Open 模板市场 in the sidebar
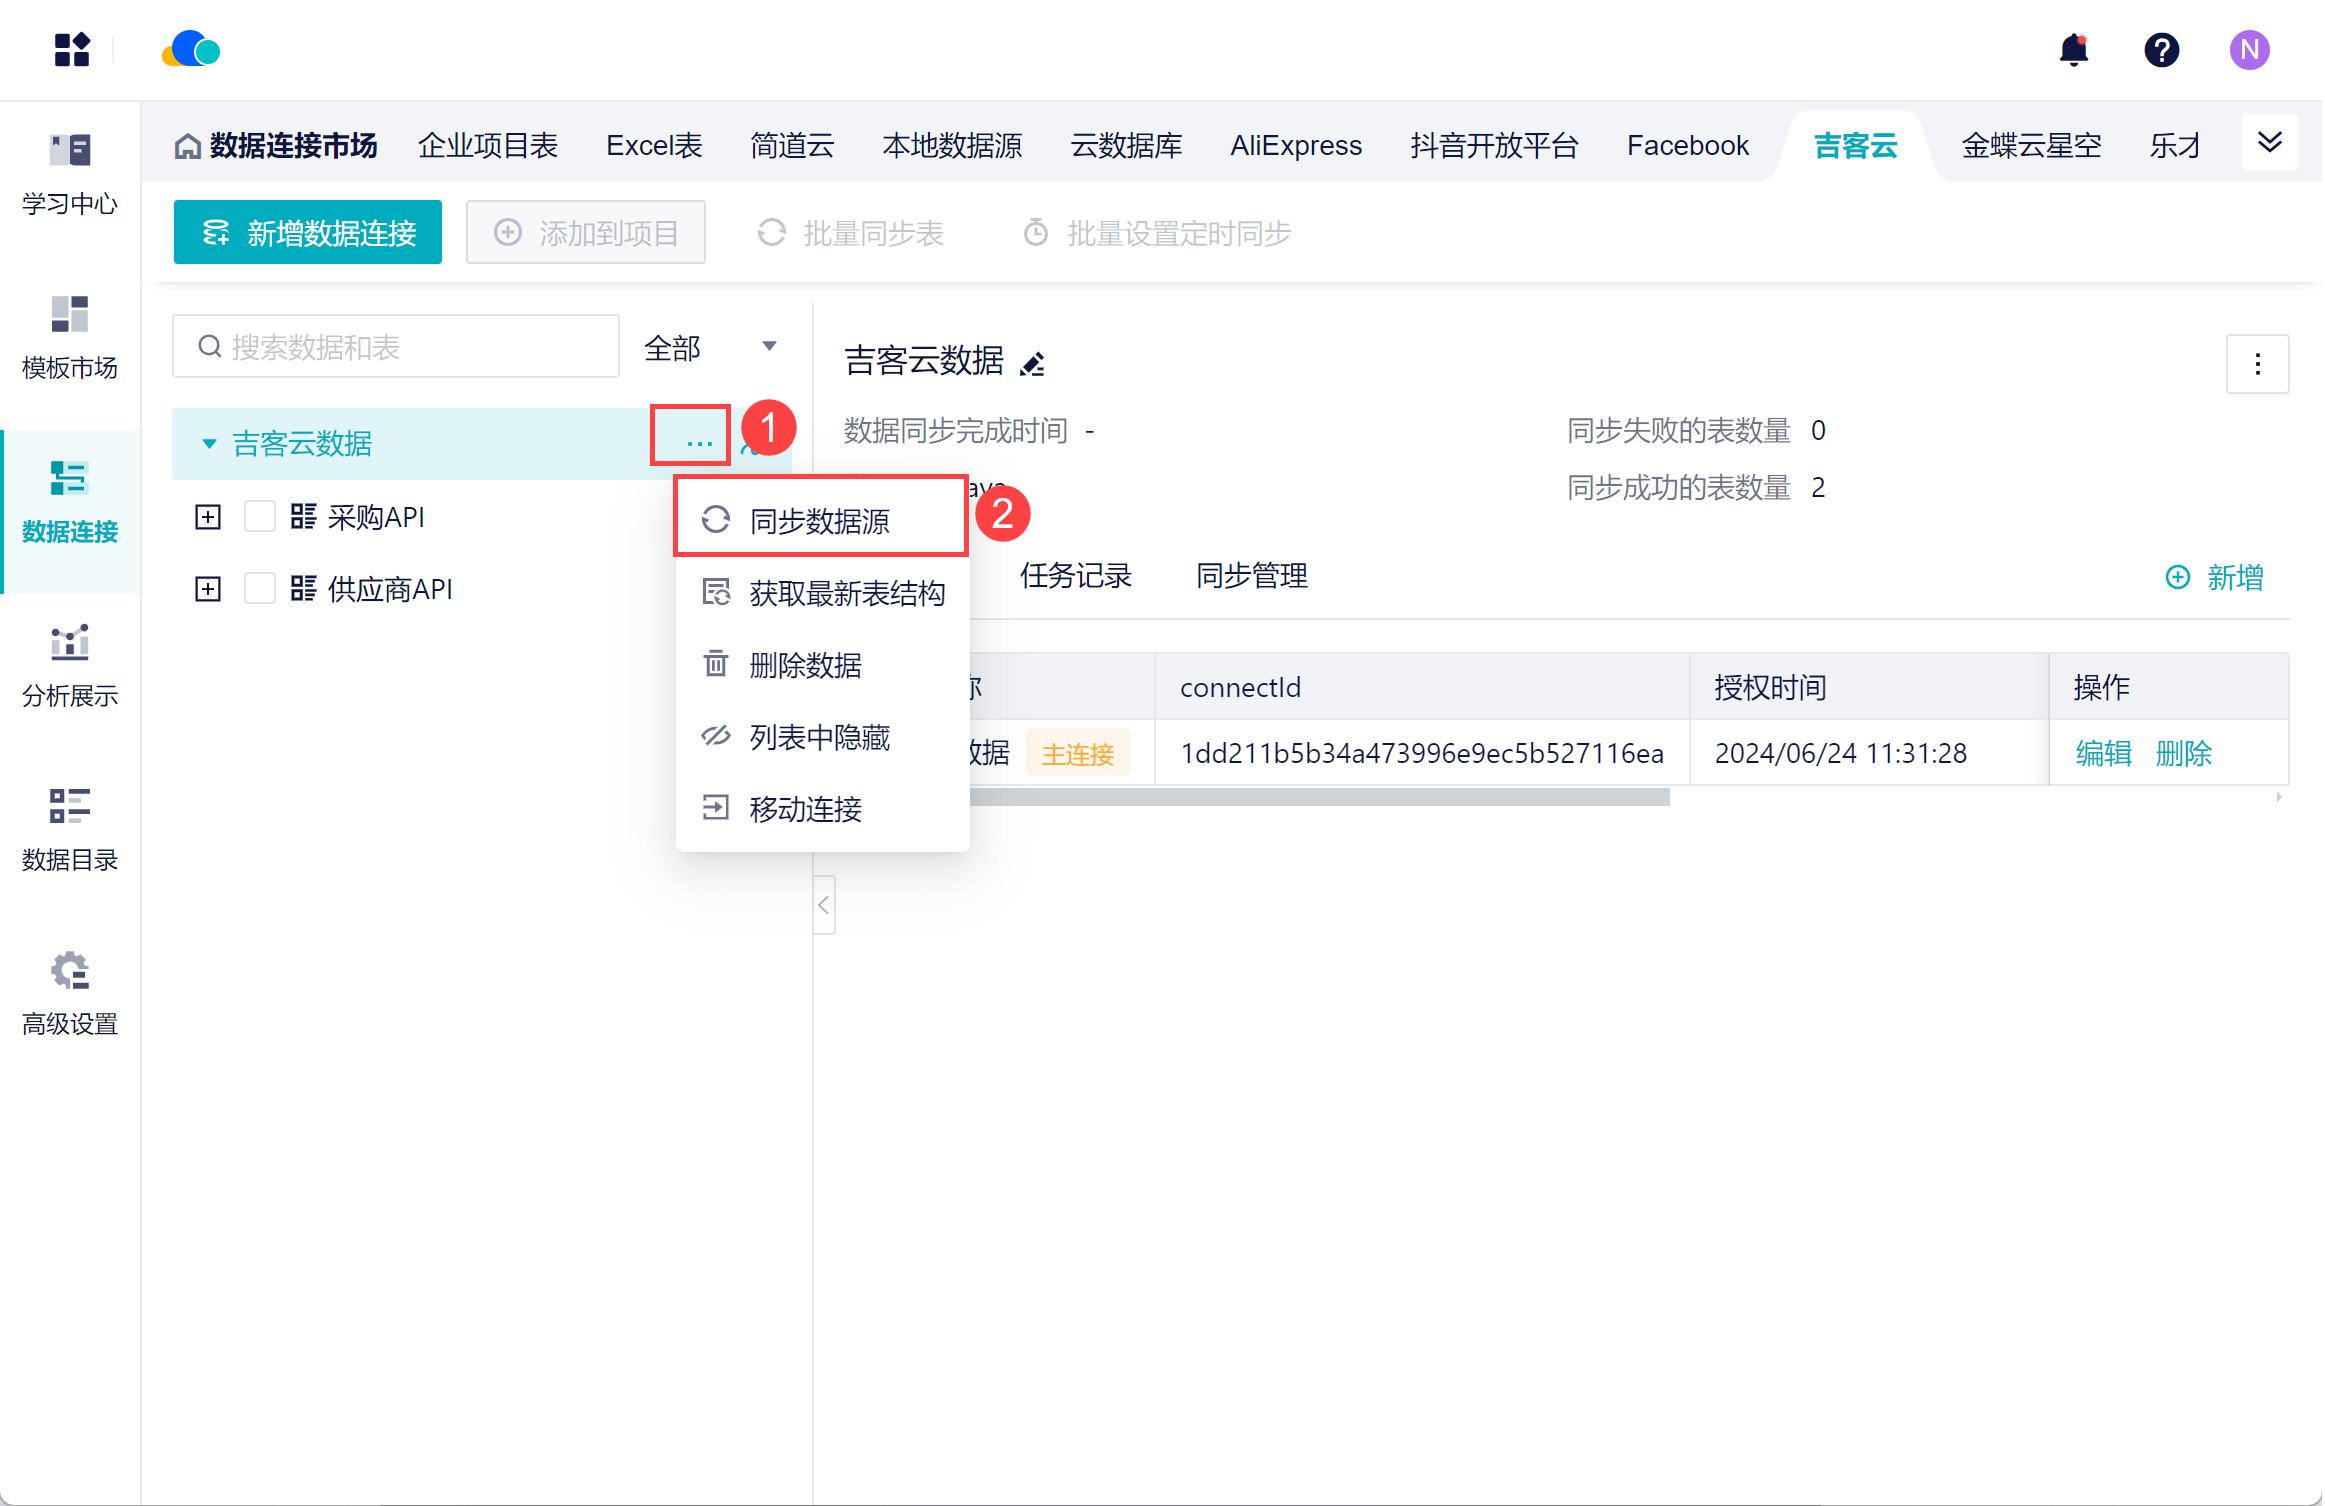The height and width of the screenshot is (1506, 2325). (70, 338)
